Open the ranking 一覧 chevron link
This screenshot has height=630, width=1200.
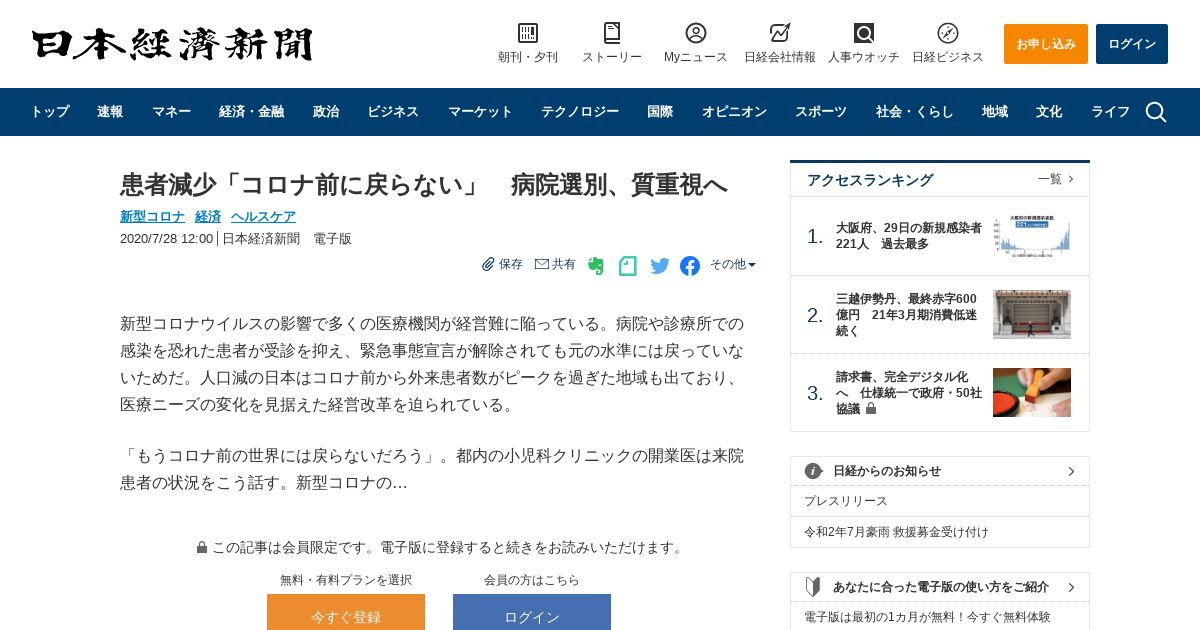click(1056, 179)
